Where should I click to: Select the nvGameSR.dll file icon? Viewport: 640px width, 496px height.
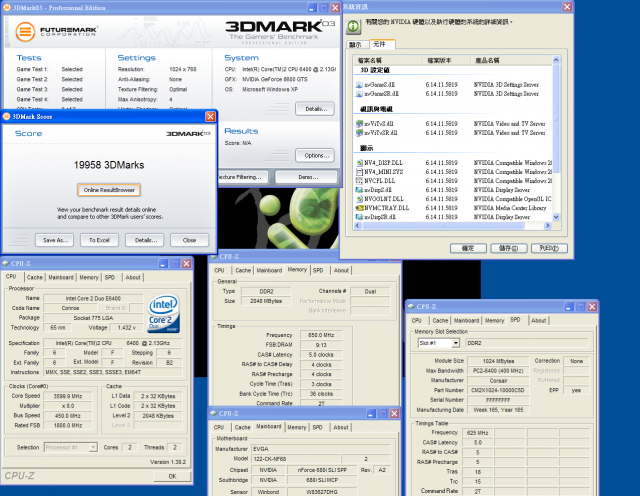pos(359,93)
